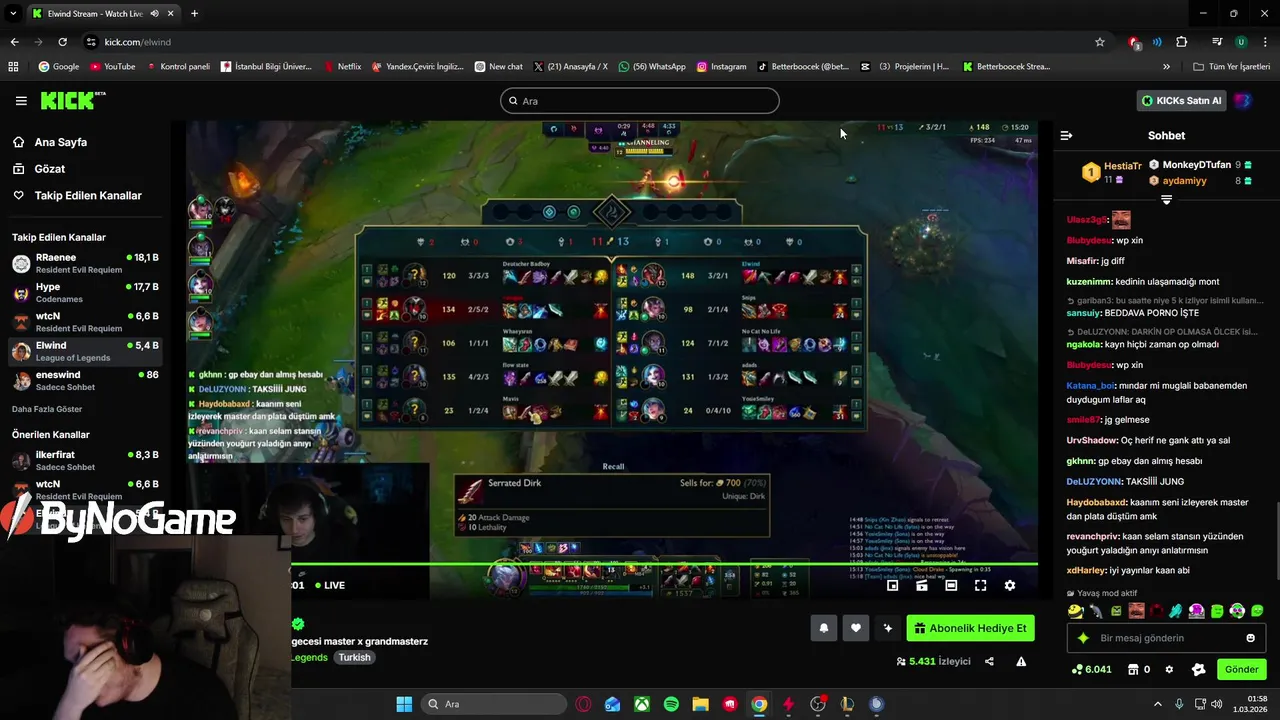Open HestiaTr top gifter entry
1280x720 pixels.
(x=1110, y=172)
